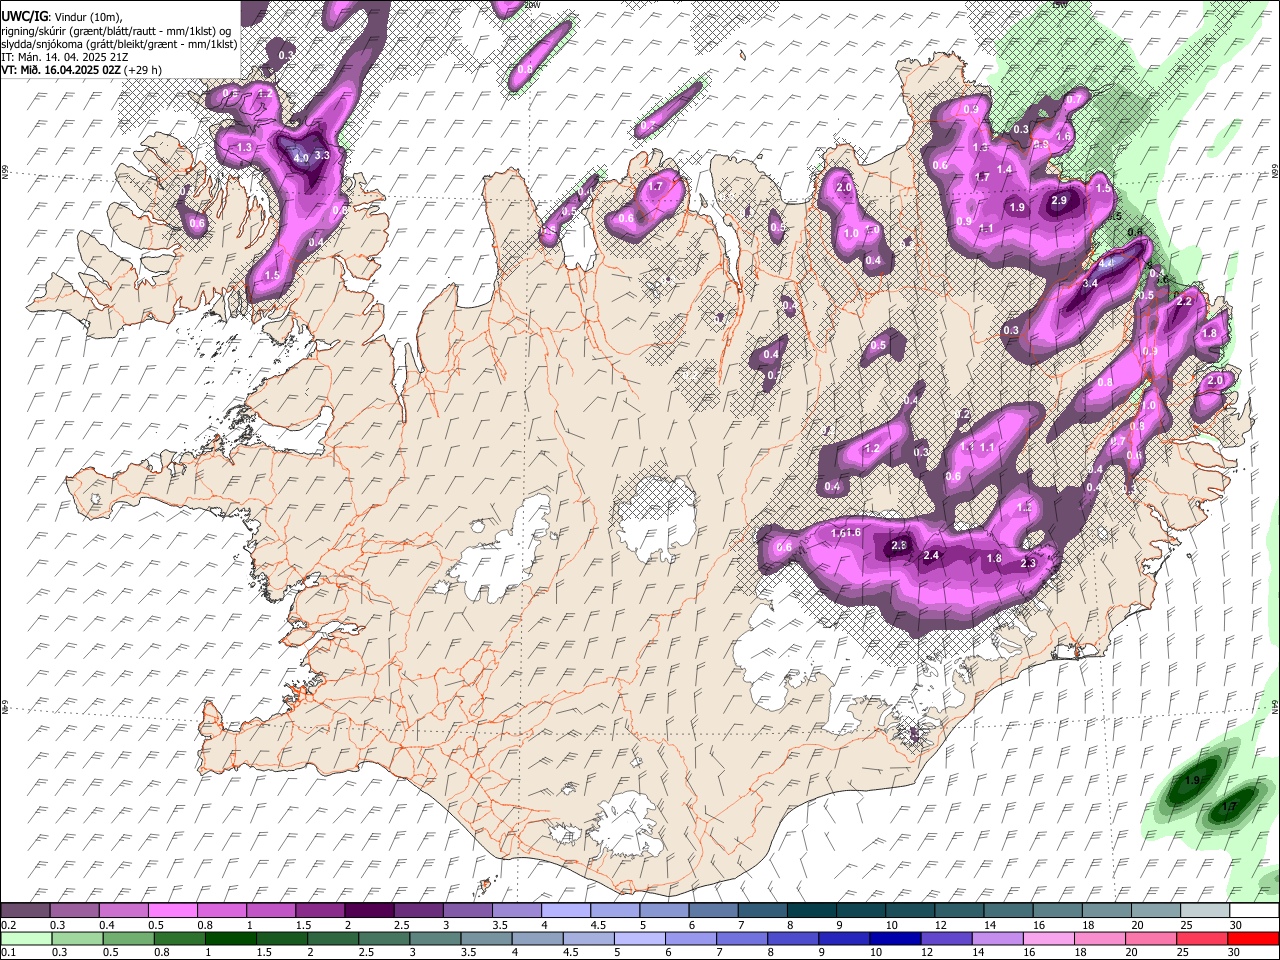Screen dimensions: 1280x960
Task: Select bottom-row navy swatch between 10 and 12
Action: coord(895,938)
